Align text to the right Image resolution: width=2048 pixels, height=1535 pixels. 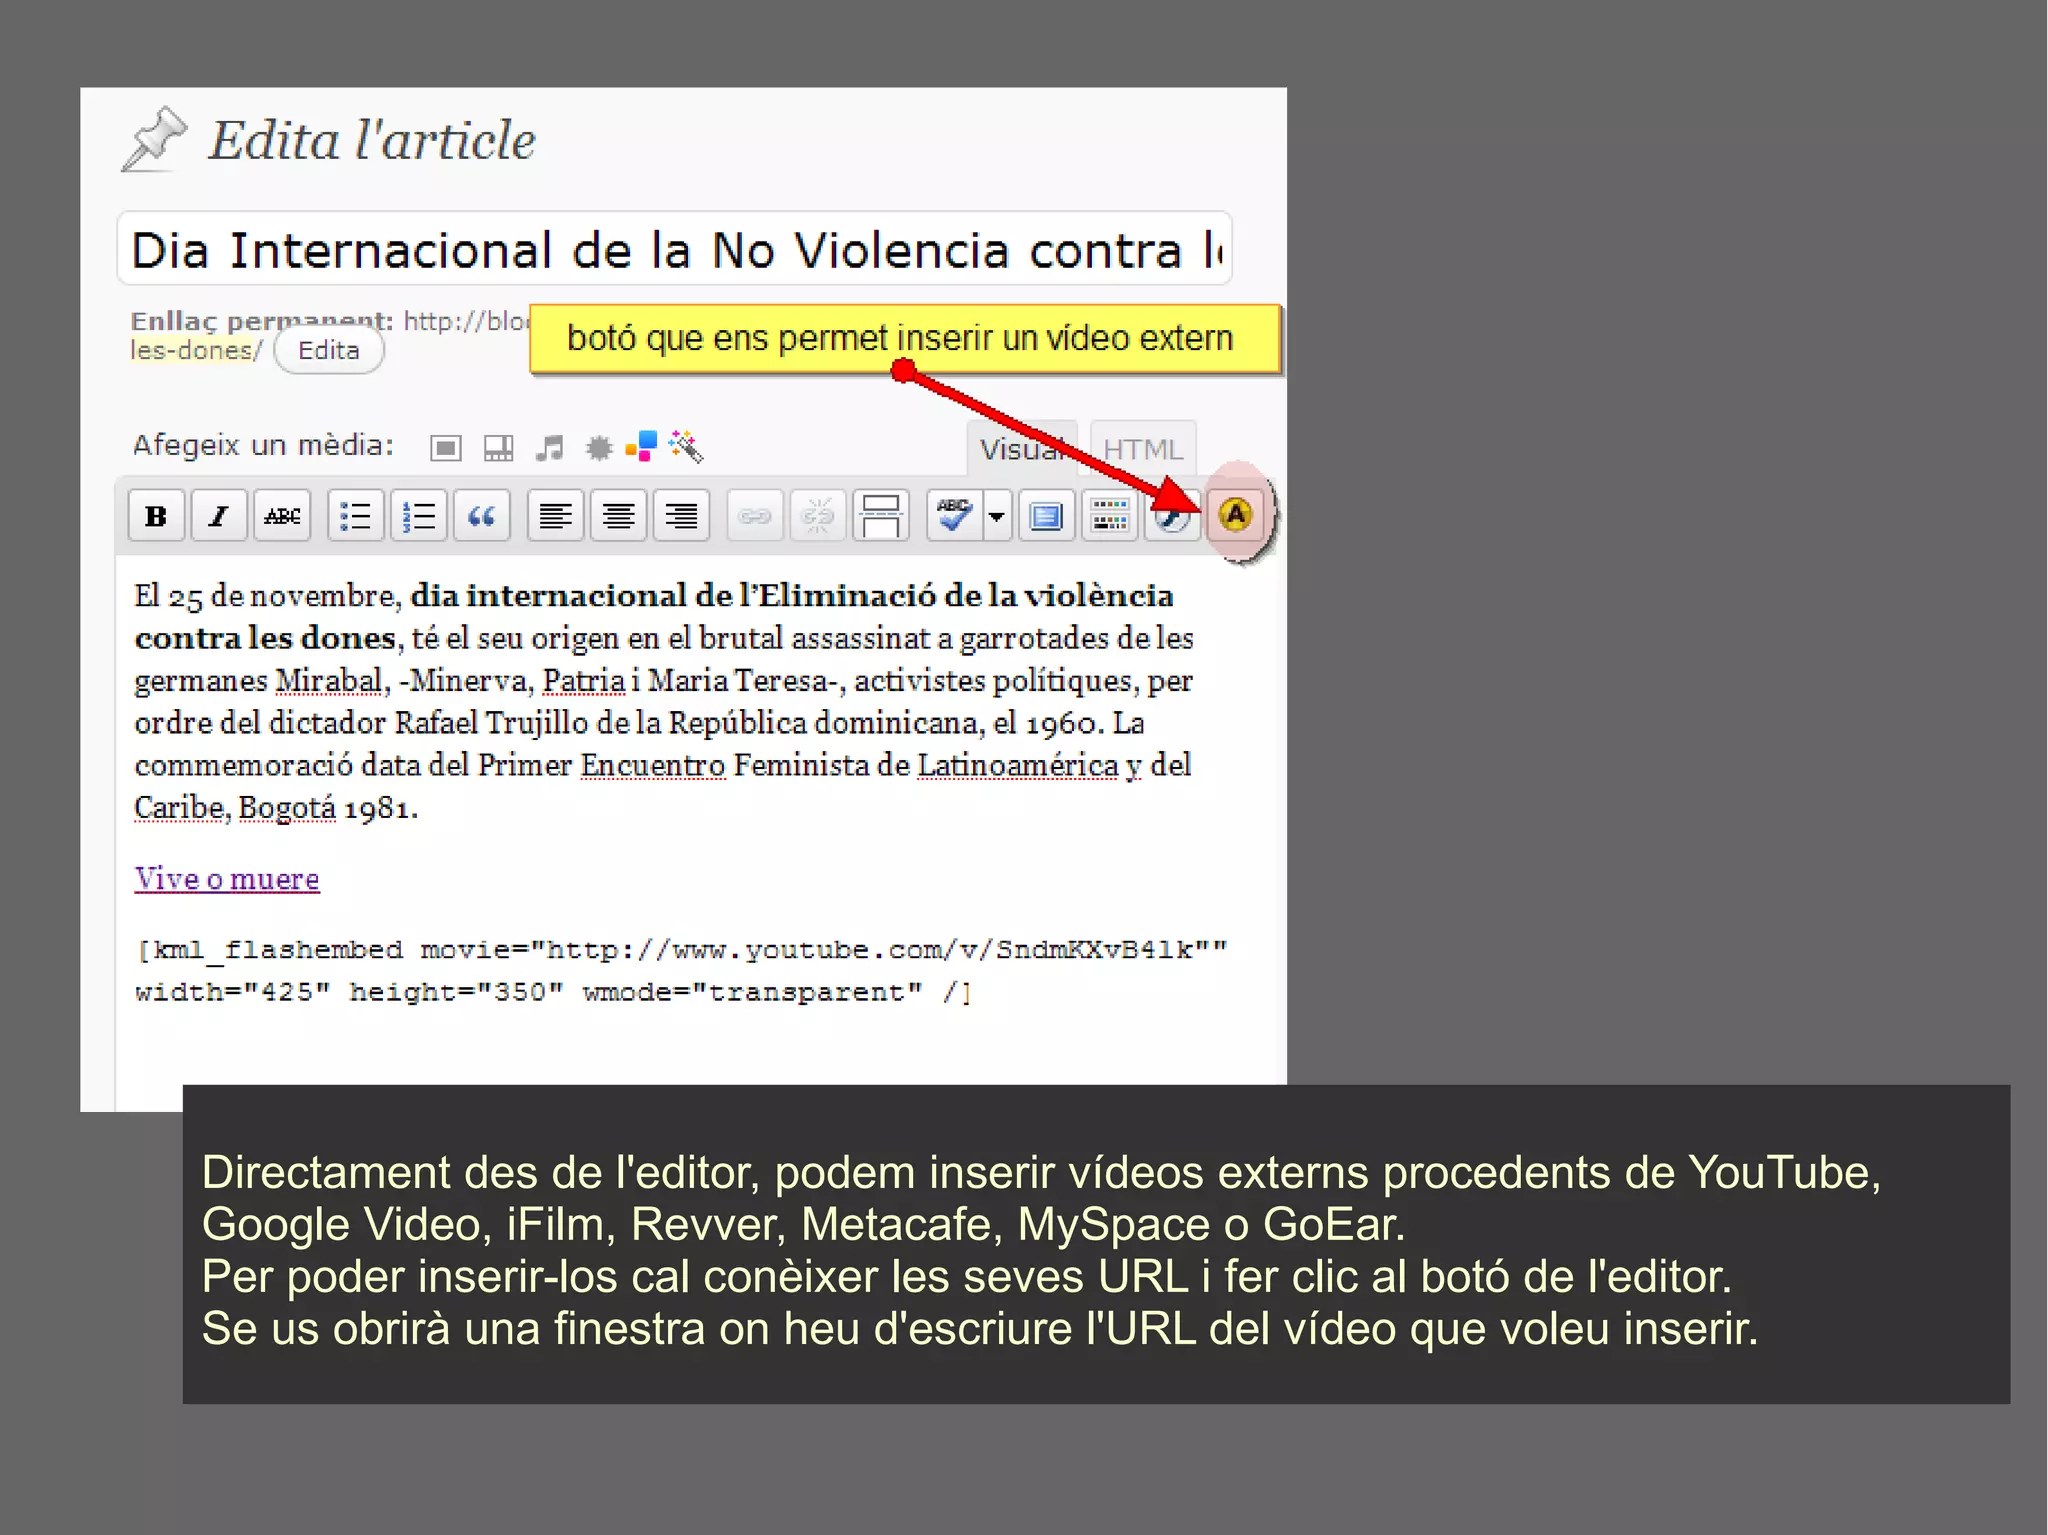[682, 516]
